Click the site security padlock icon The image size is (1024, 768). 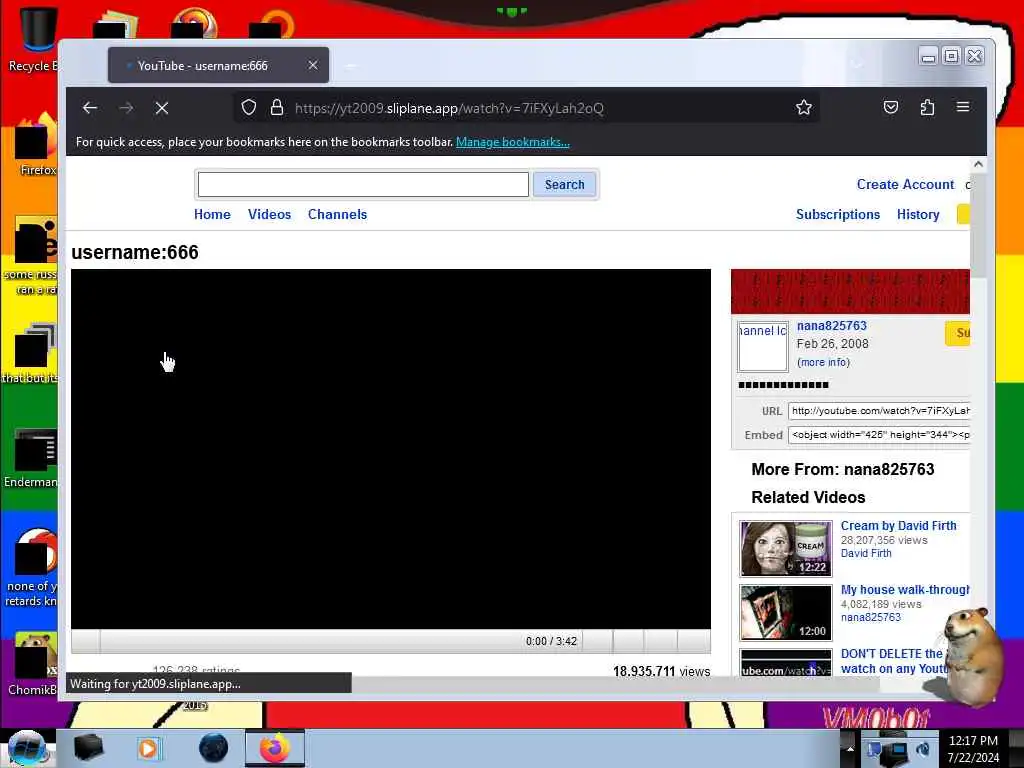pyautogui.click(x=277, y=108)
